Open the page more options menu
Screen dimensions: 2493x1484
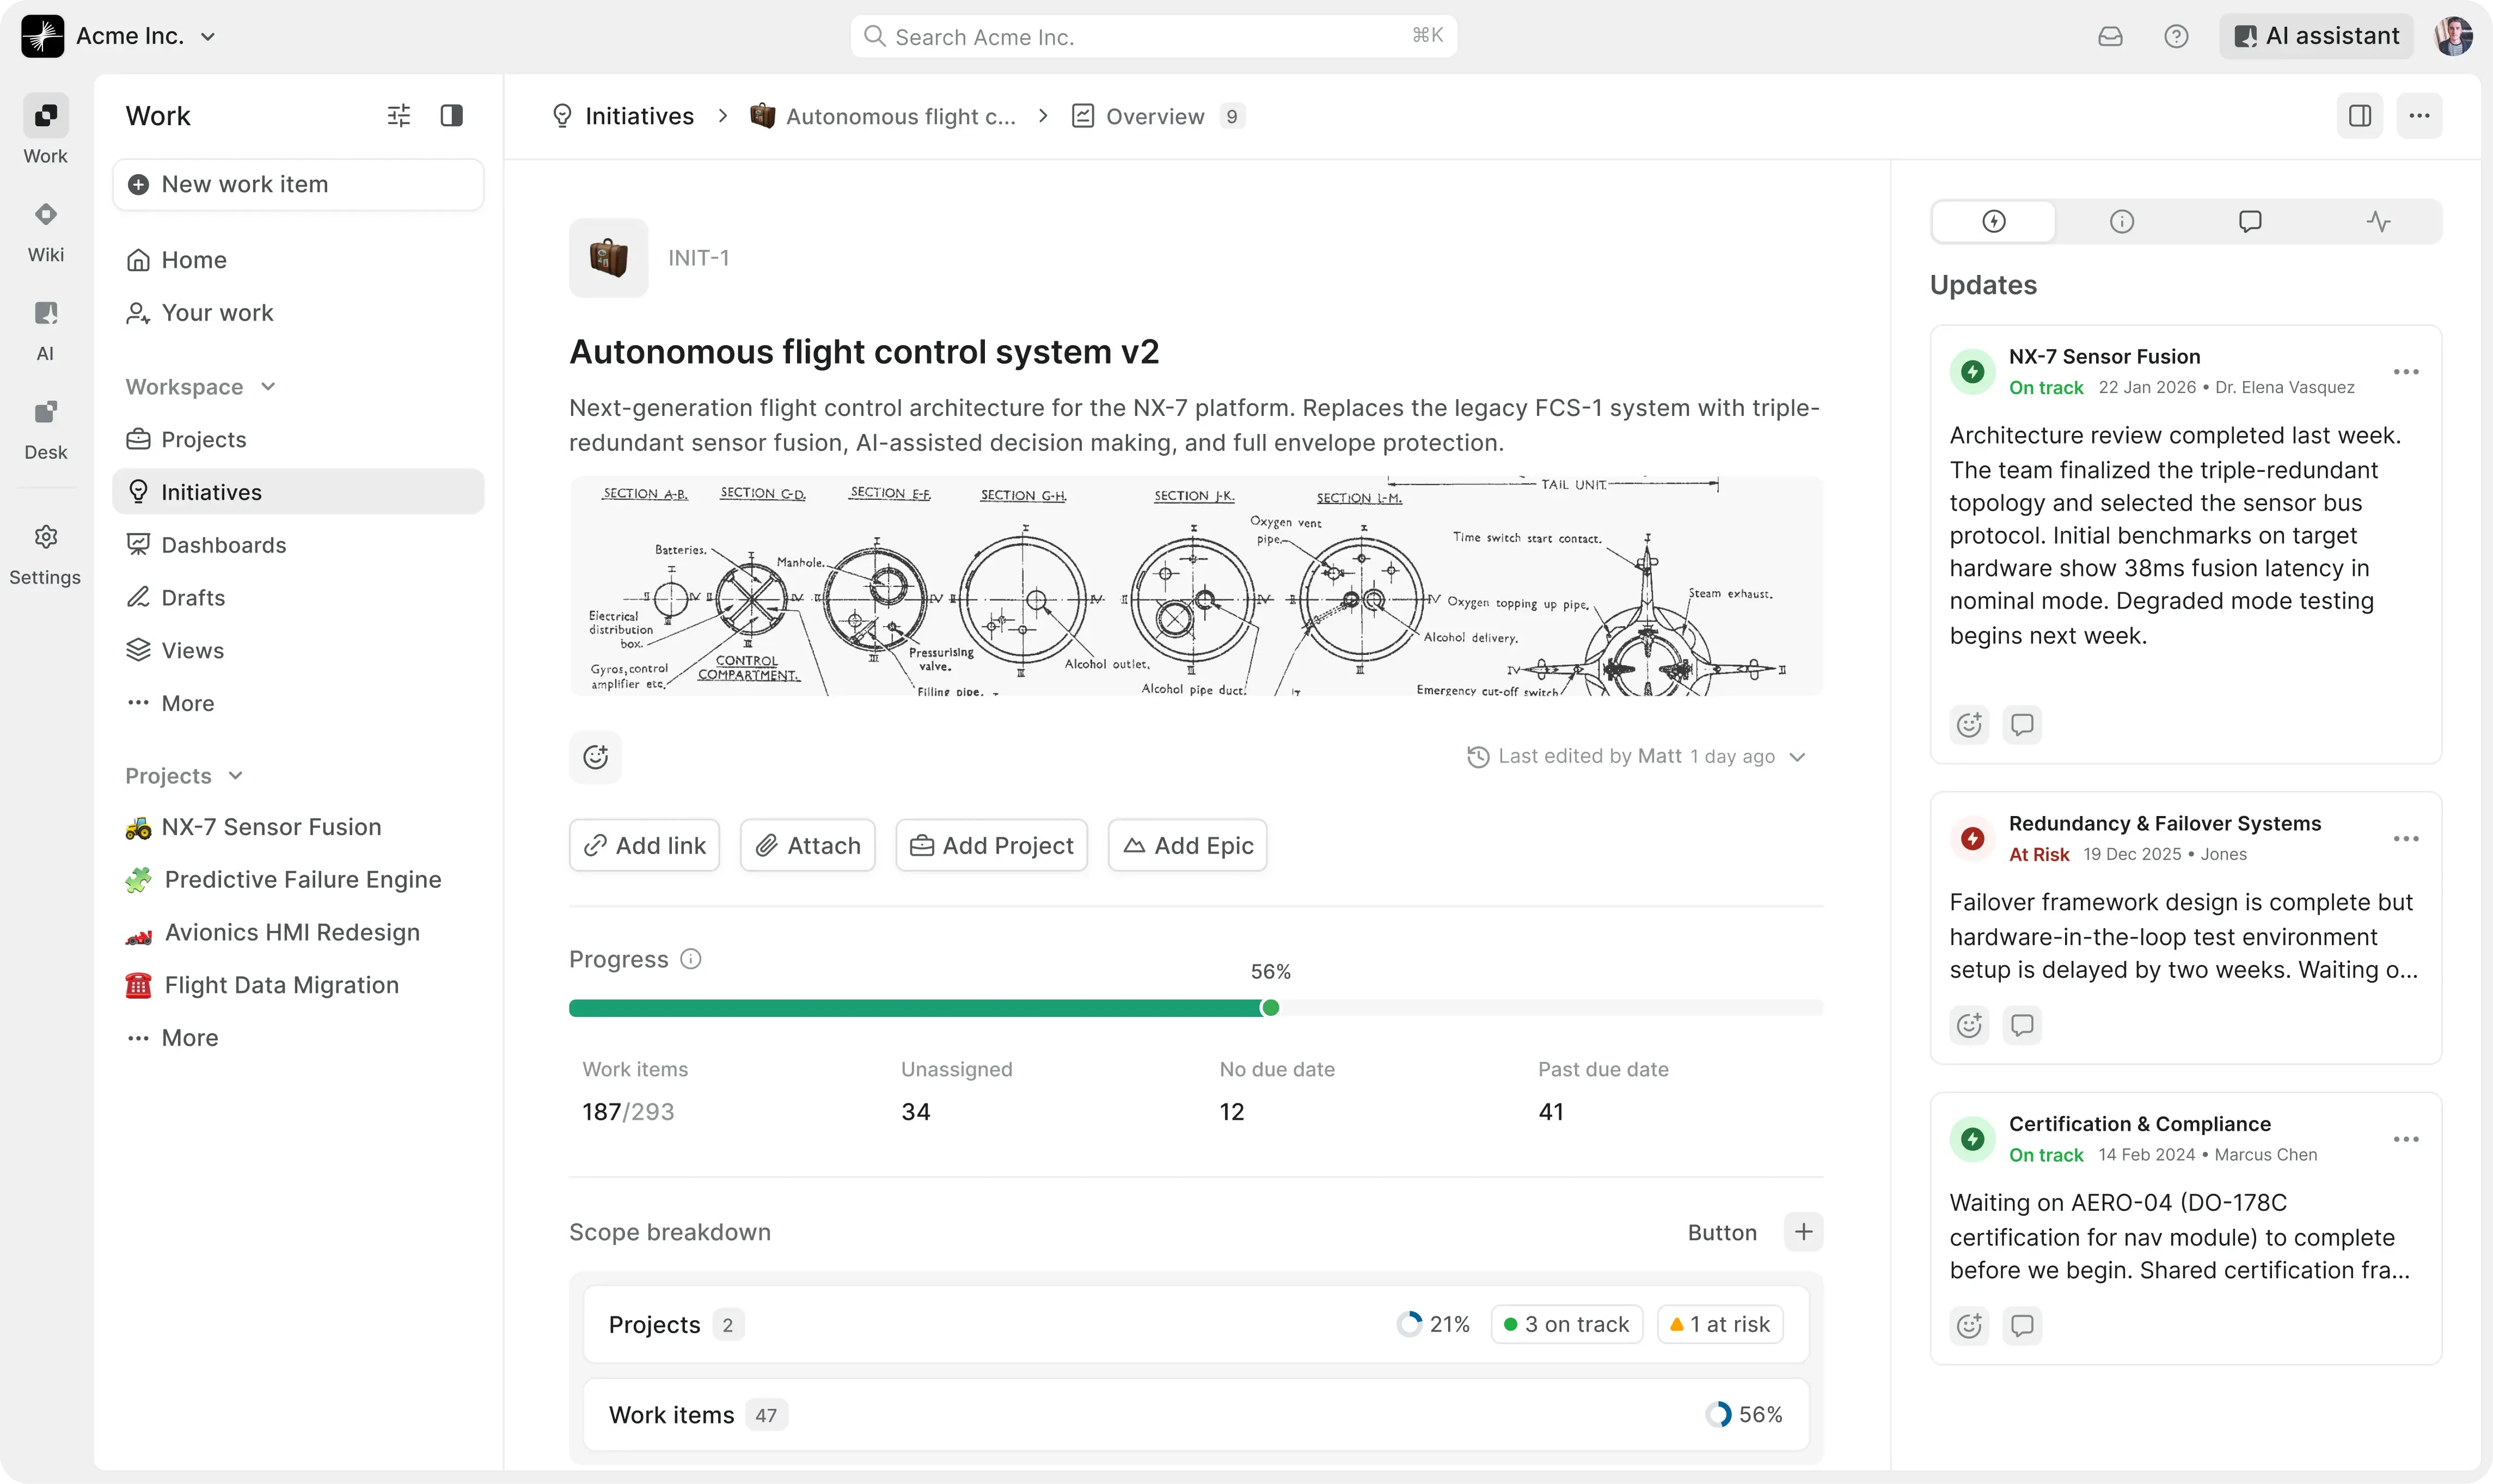point(2420,116)
